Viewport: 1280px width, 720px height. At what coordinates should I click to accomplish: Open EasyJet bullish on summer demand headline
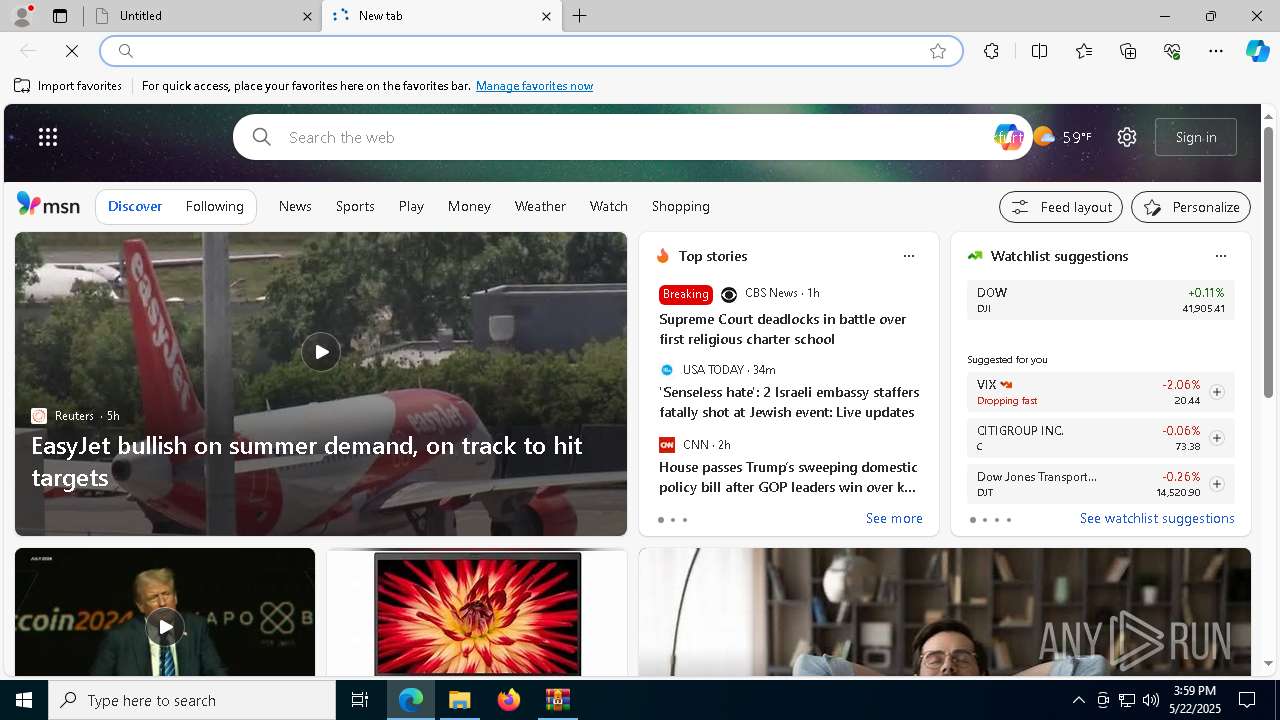pyautogui.click(x=306, y=461)
